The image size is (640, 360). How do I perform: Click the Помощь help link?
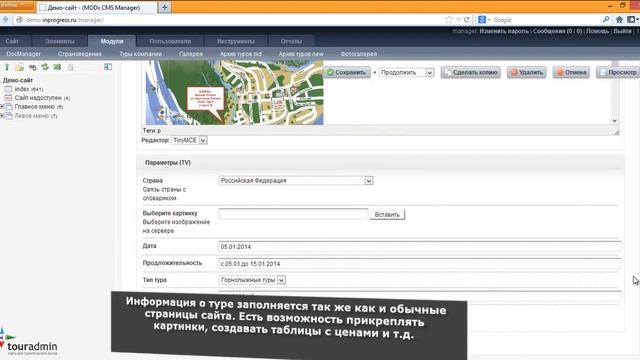tap(597, 31)
